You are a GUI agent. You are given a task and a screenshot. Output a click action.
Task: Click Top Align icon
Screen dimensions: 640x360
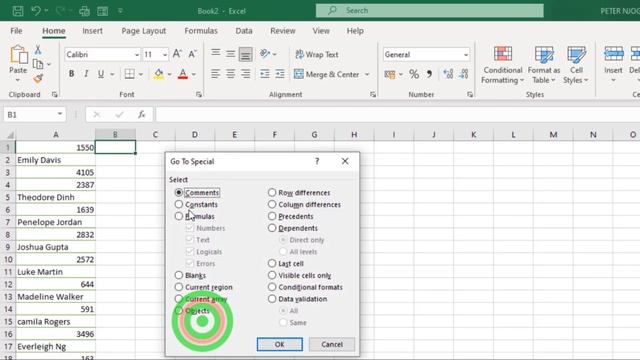pyautogui.click(x=216, y=54)
